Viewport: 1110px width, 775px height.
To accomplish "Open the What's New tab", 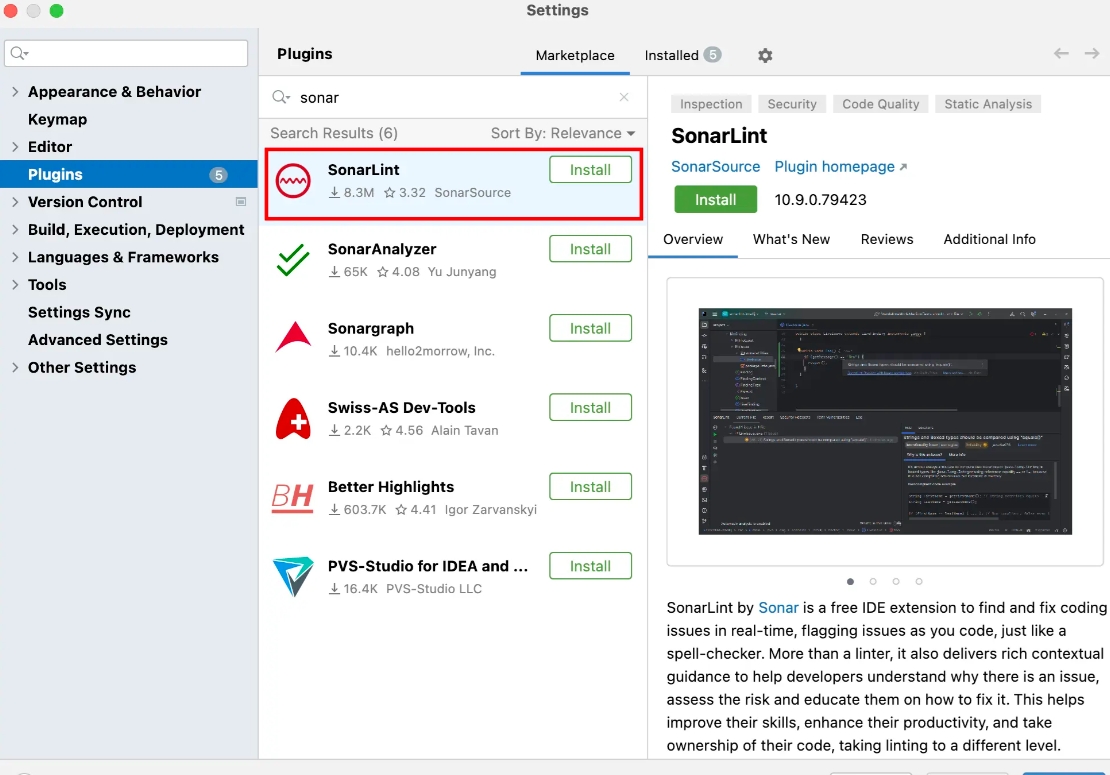I will [791, 239].
